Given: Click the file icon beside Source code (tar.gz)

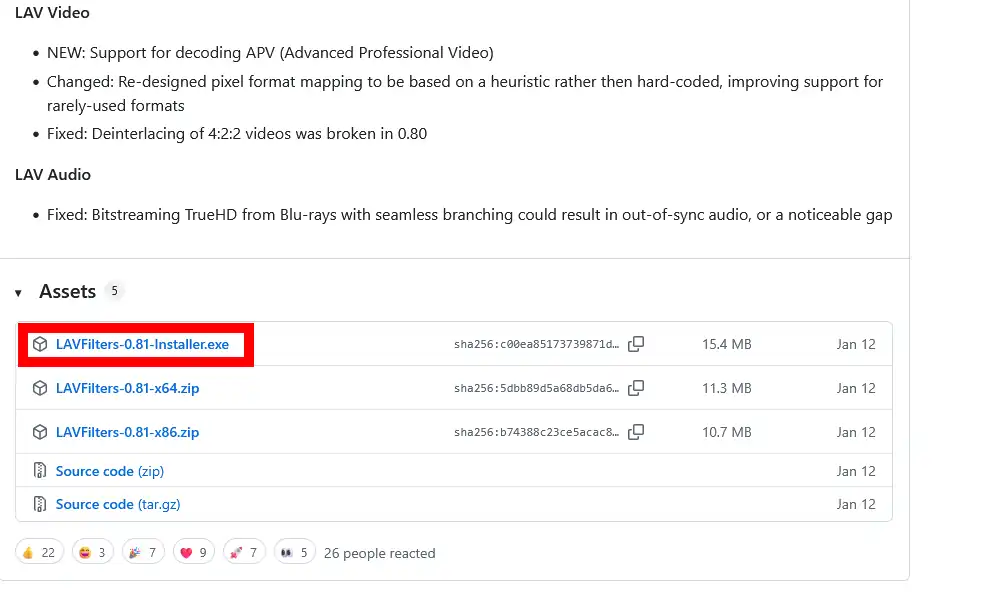Looking at the screenshot, I should tap(40, 504).
